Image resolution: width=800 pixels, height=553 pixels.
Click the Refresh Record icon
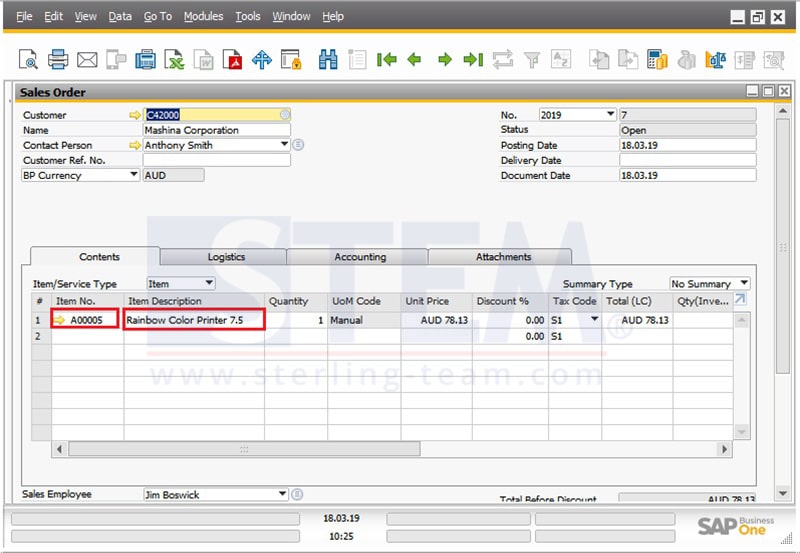pos(503,60)
